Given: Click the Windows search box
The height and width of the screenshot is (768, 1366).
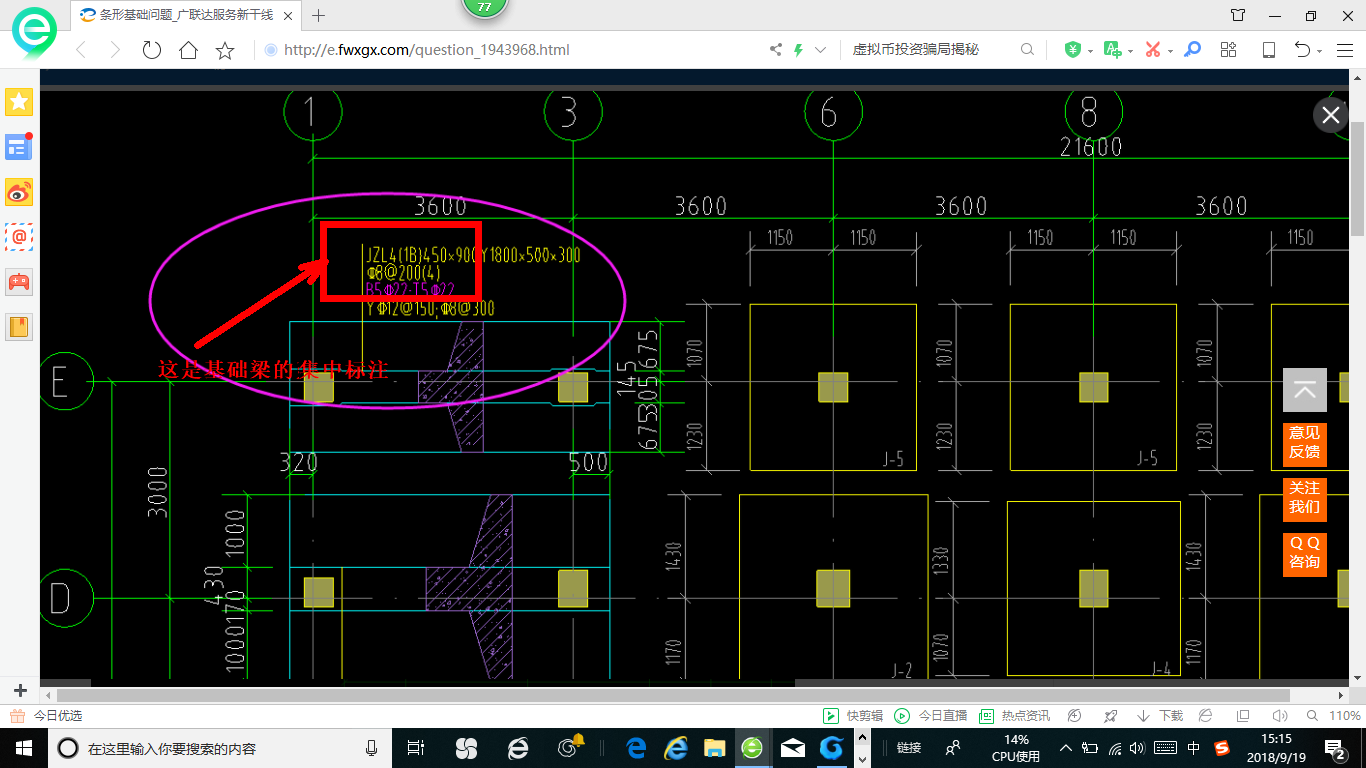Looking at the screenshot, I should click(x=220, y=748).
